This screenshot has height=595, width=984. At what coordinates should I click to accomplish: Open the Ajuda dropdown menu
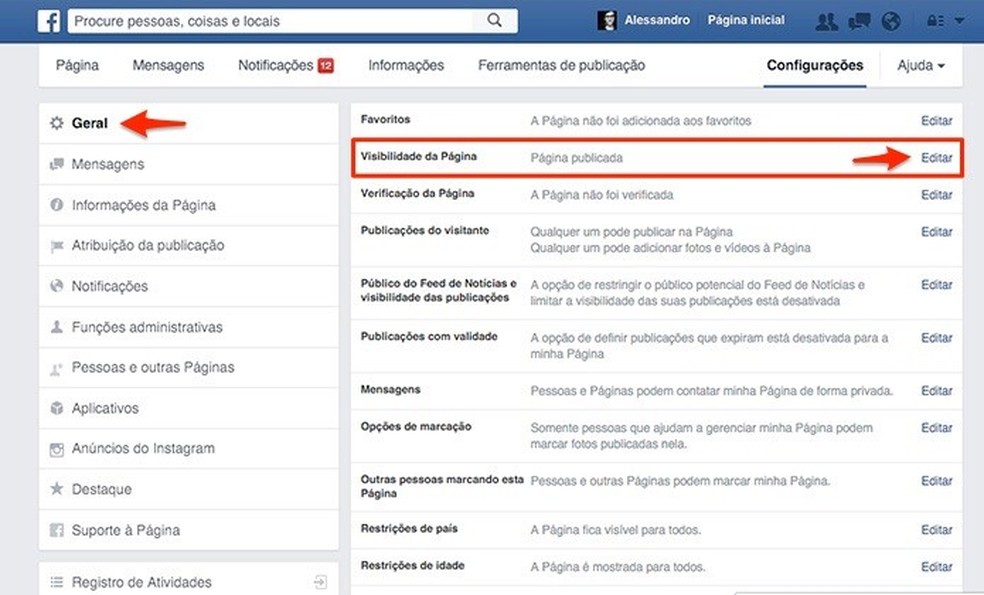point(920,65)
